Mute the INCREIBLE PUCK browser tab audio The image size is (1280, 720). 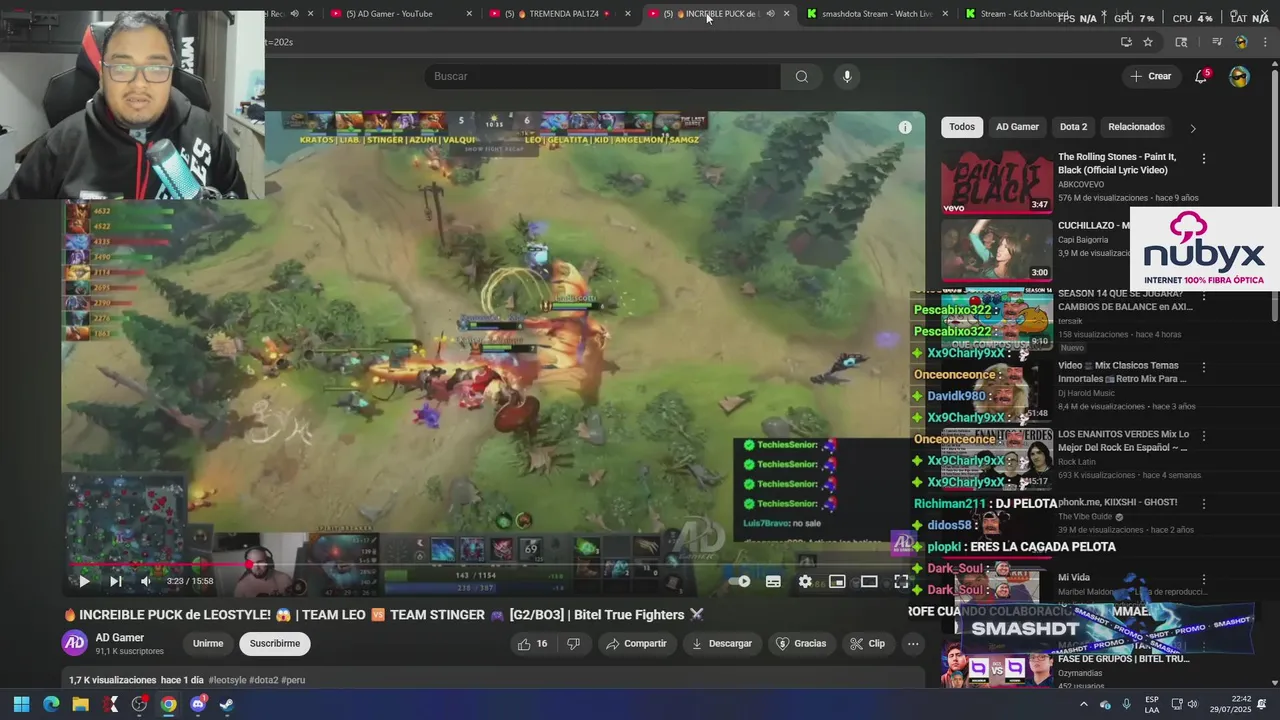coord(770,14)
